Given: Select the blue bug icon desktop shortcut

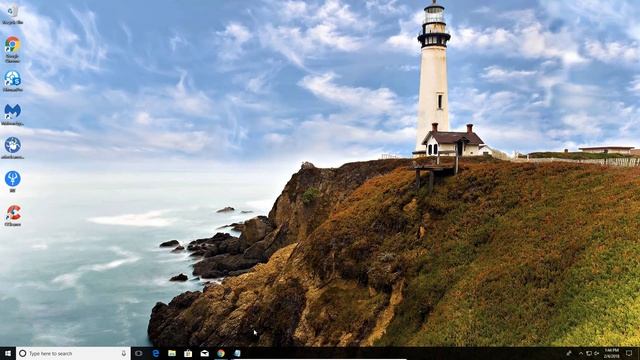Looking at the screenshot, I should tap(13, 148).
